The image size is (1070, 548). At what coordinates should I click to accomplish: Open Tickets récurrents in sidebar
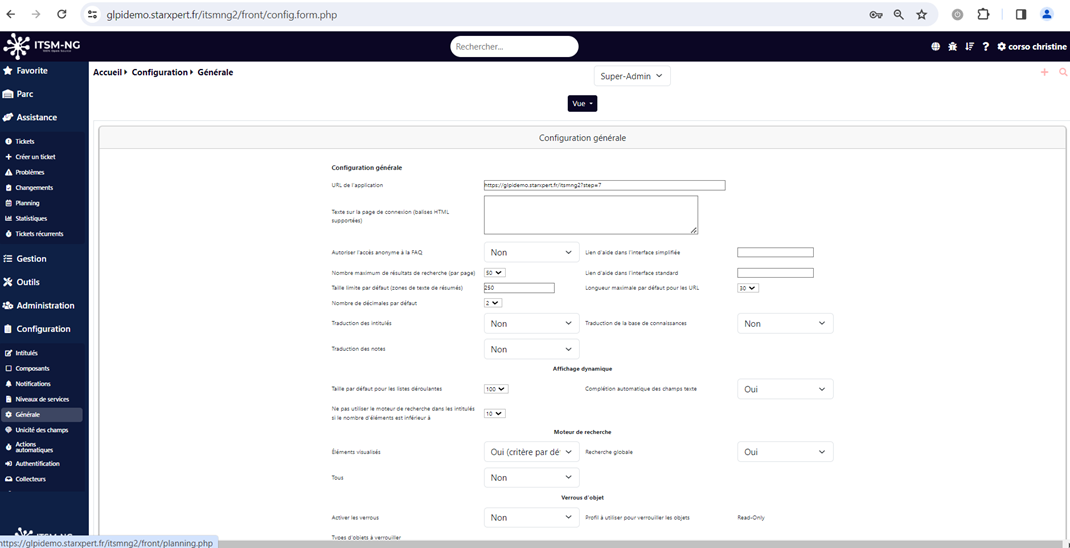coord(42,233)
